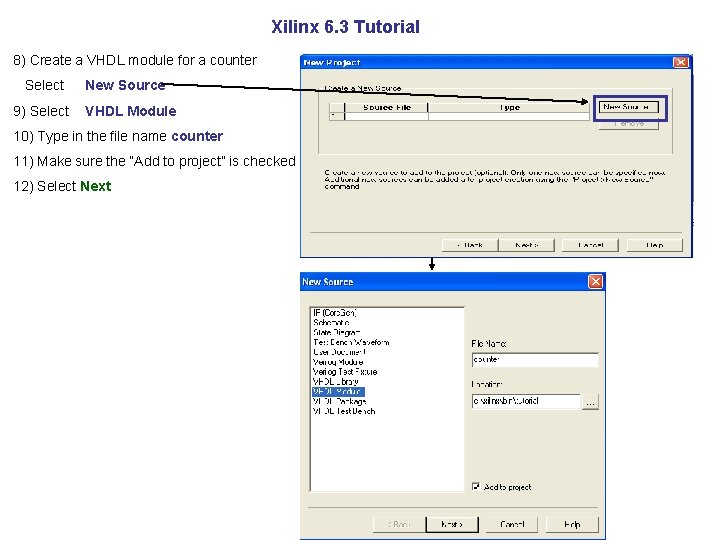The width and height of the screenshot is (720, 540).
Task: Click Back in the New Project dialog
Action: (470, 245)
